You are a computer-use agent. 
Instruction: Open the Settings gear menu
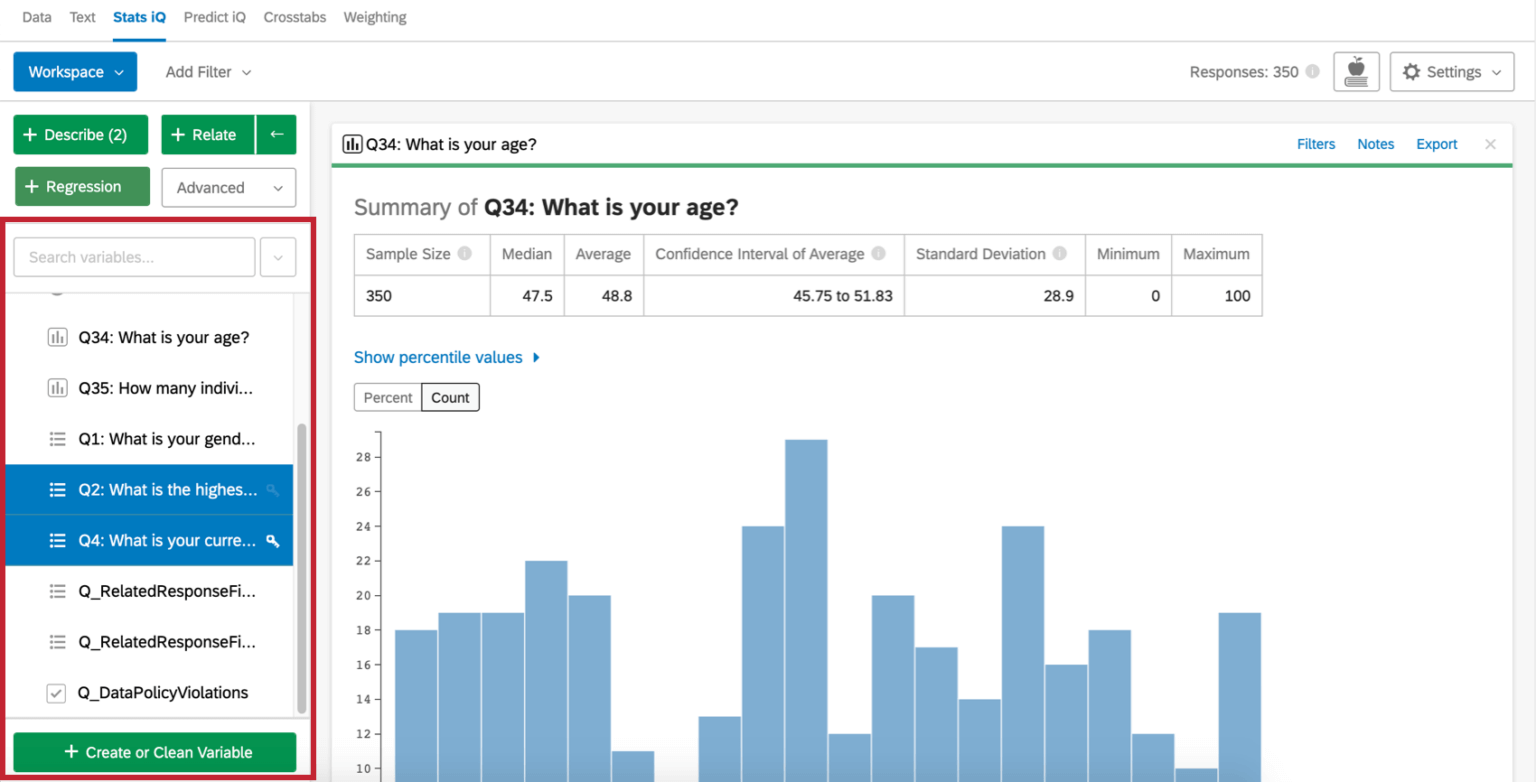[x=1450, y=71]
